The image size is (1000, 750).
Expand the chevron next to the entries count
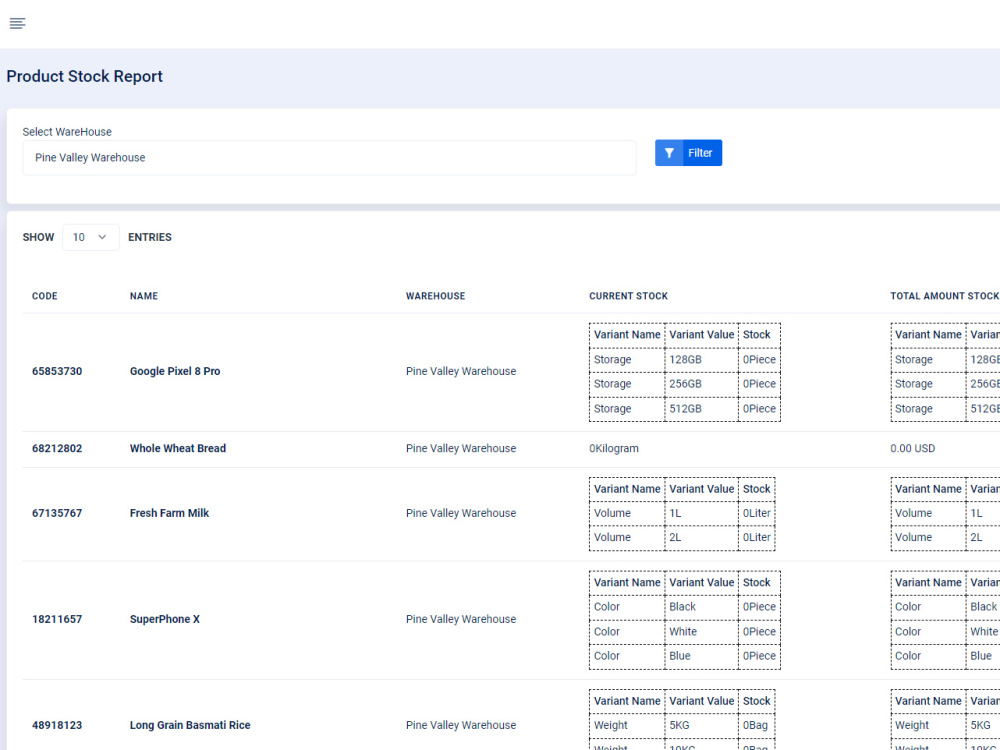pyautogui.click(x=104, y=237)
